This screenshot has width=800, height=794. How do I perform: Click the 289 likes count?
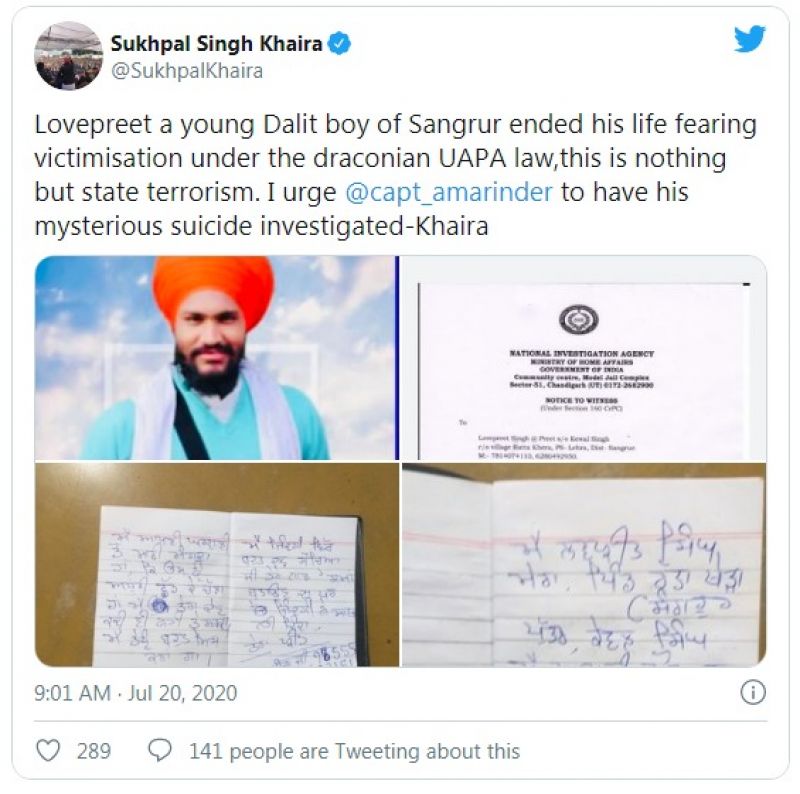click(x=94, y=751)
